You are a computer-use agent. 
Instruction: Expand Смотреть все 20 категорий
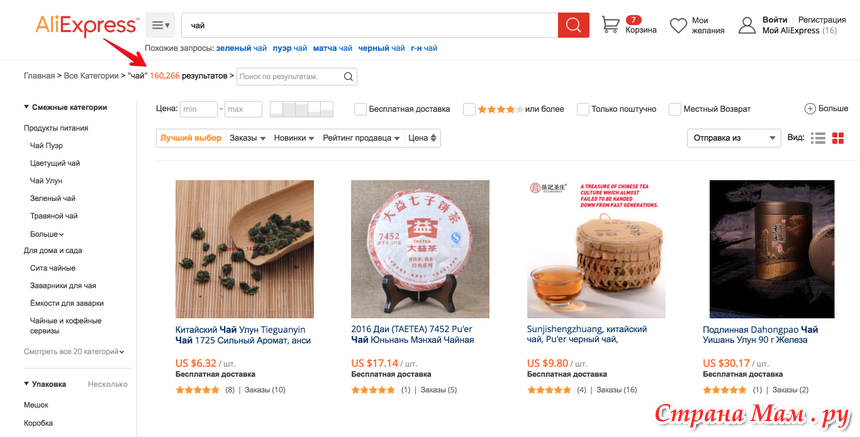(x=74, y=351)
